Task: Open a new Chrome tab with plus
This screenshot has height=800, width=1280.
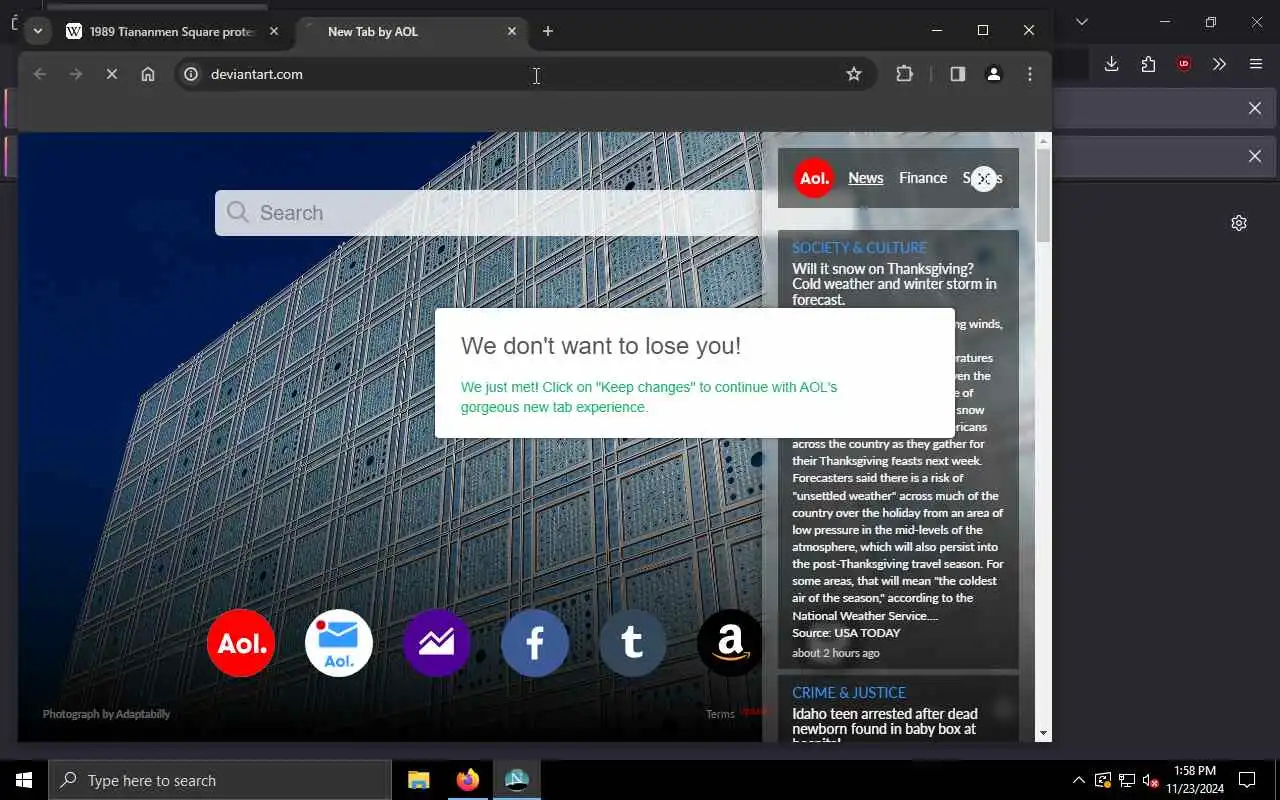Action: point(548,31)
